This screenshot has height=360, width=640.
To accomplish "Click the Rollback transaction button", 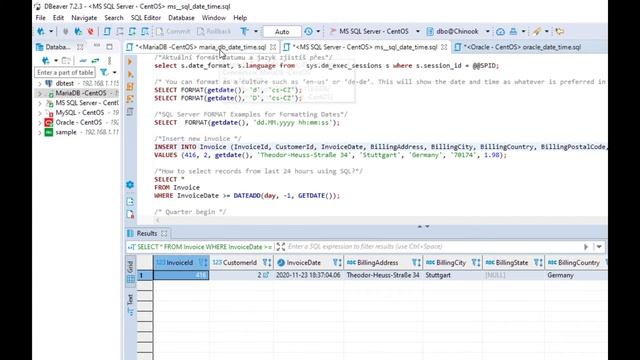I will [x=214, y=31].
